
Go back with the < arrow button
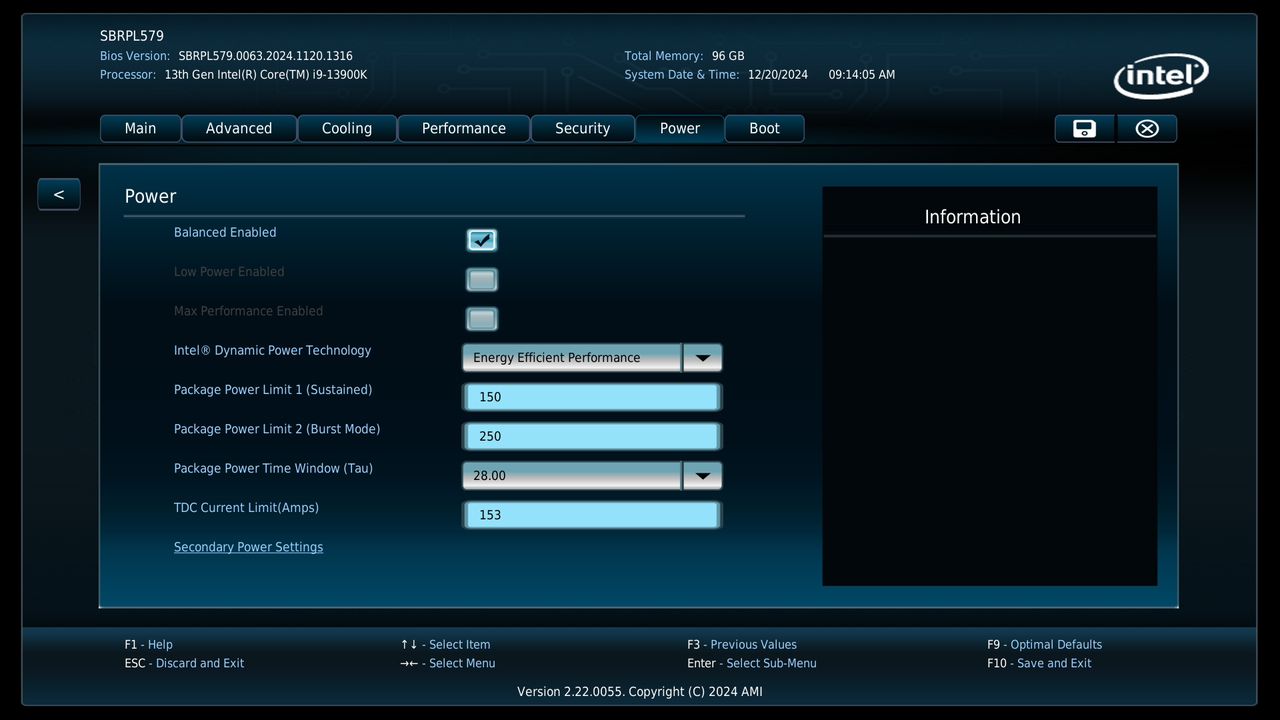coord(58,194)
